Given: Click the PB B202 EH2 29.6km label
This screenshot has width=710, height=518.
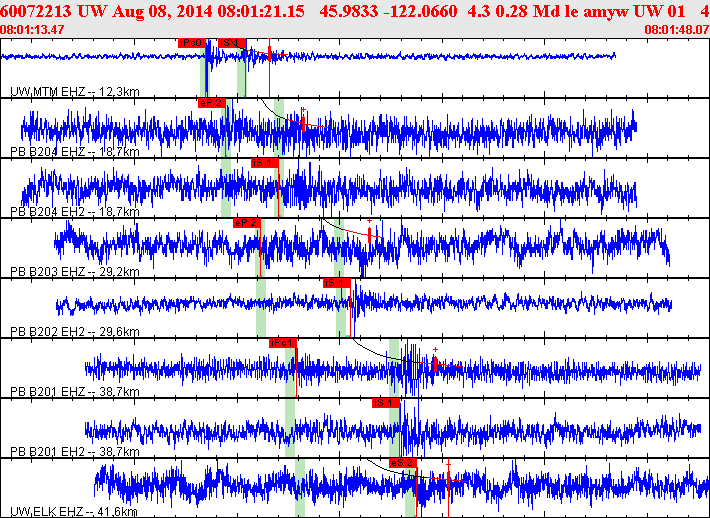Looking at the screenshot, I should pyautogui.click(x=74, y=331).
